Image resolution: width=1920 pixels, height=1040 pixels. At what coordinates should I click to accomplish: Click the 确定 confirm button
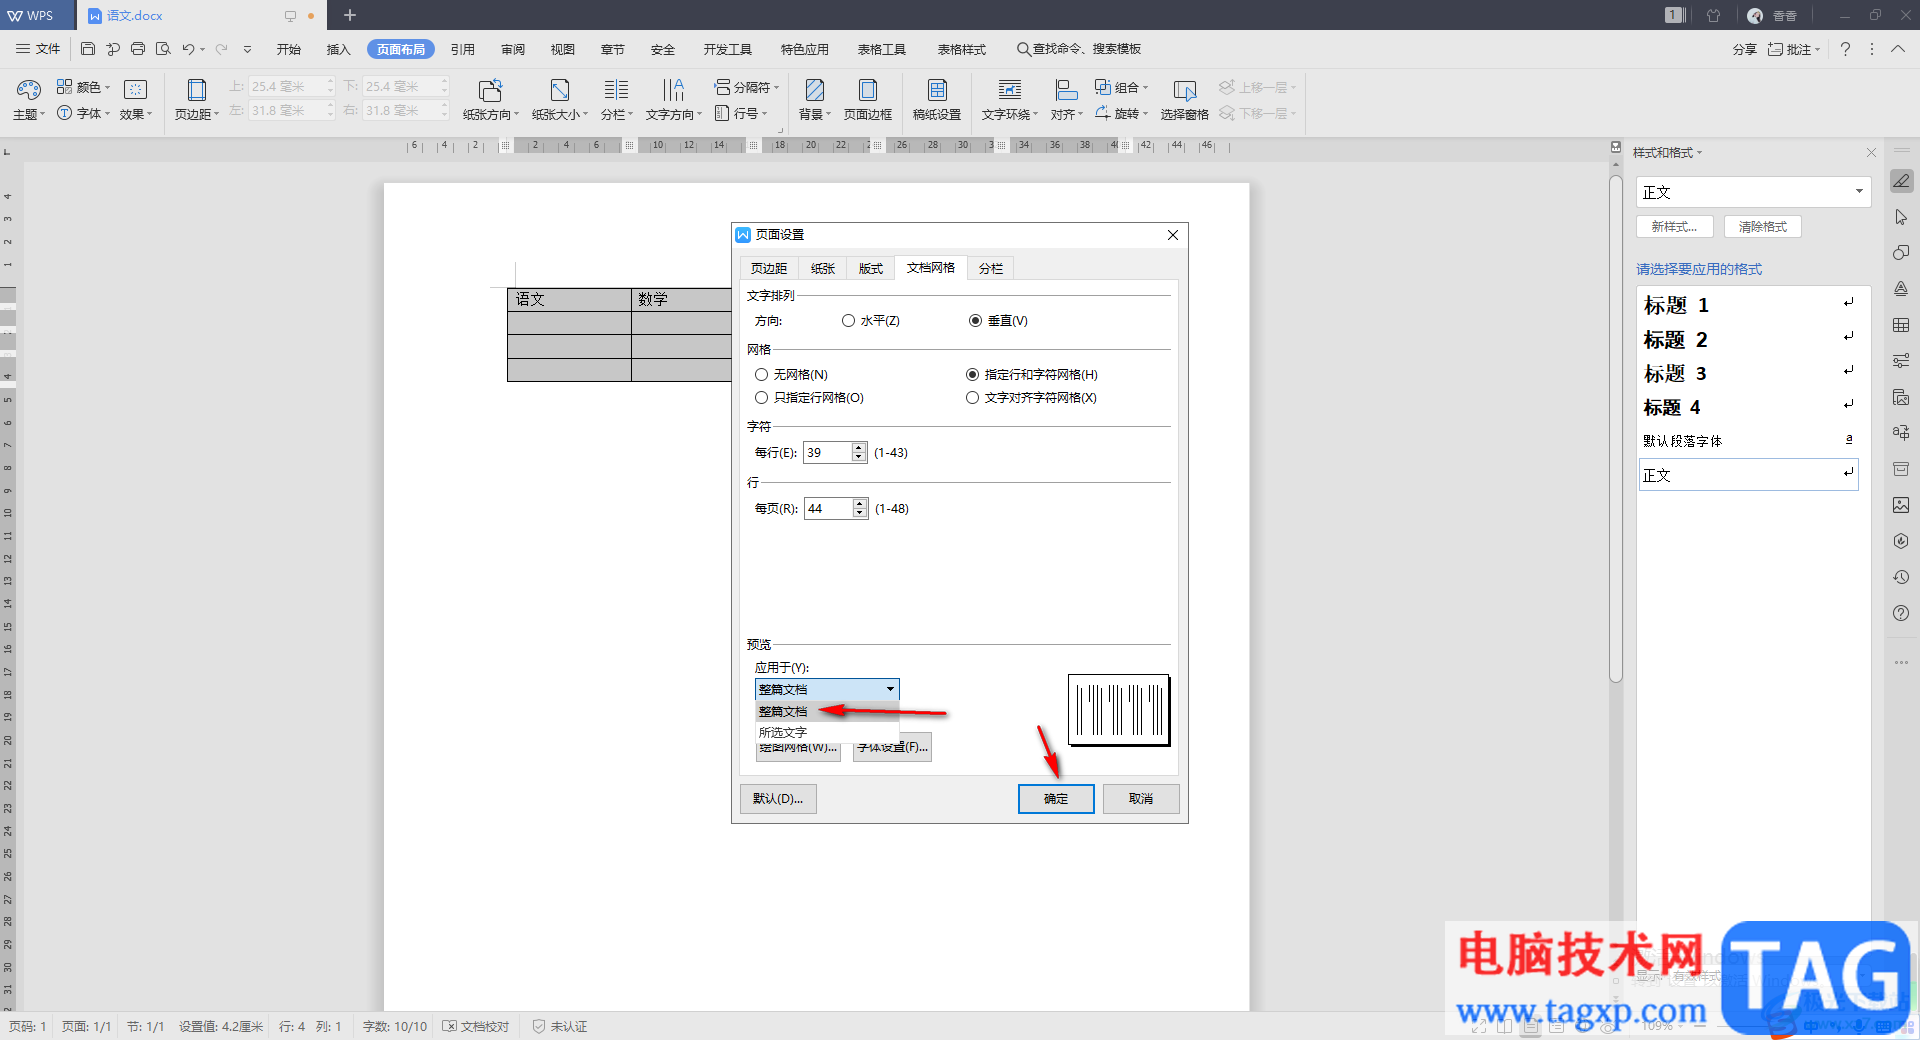pos(1056,798)
